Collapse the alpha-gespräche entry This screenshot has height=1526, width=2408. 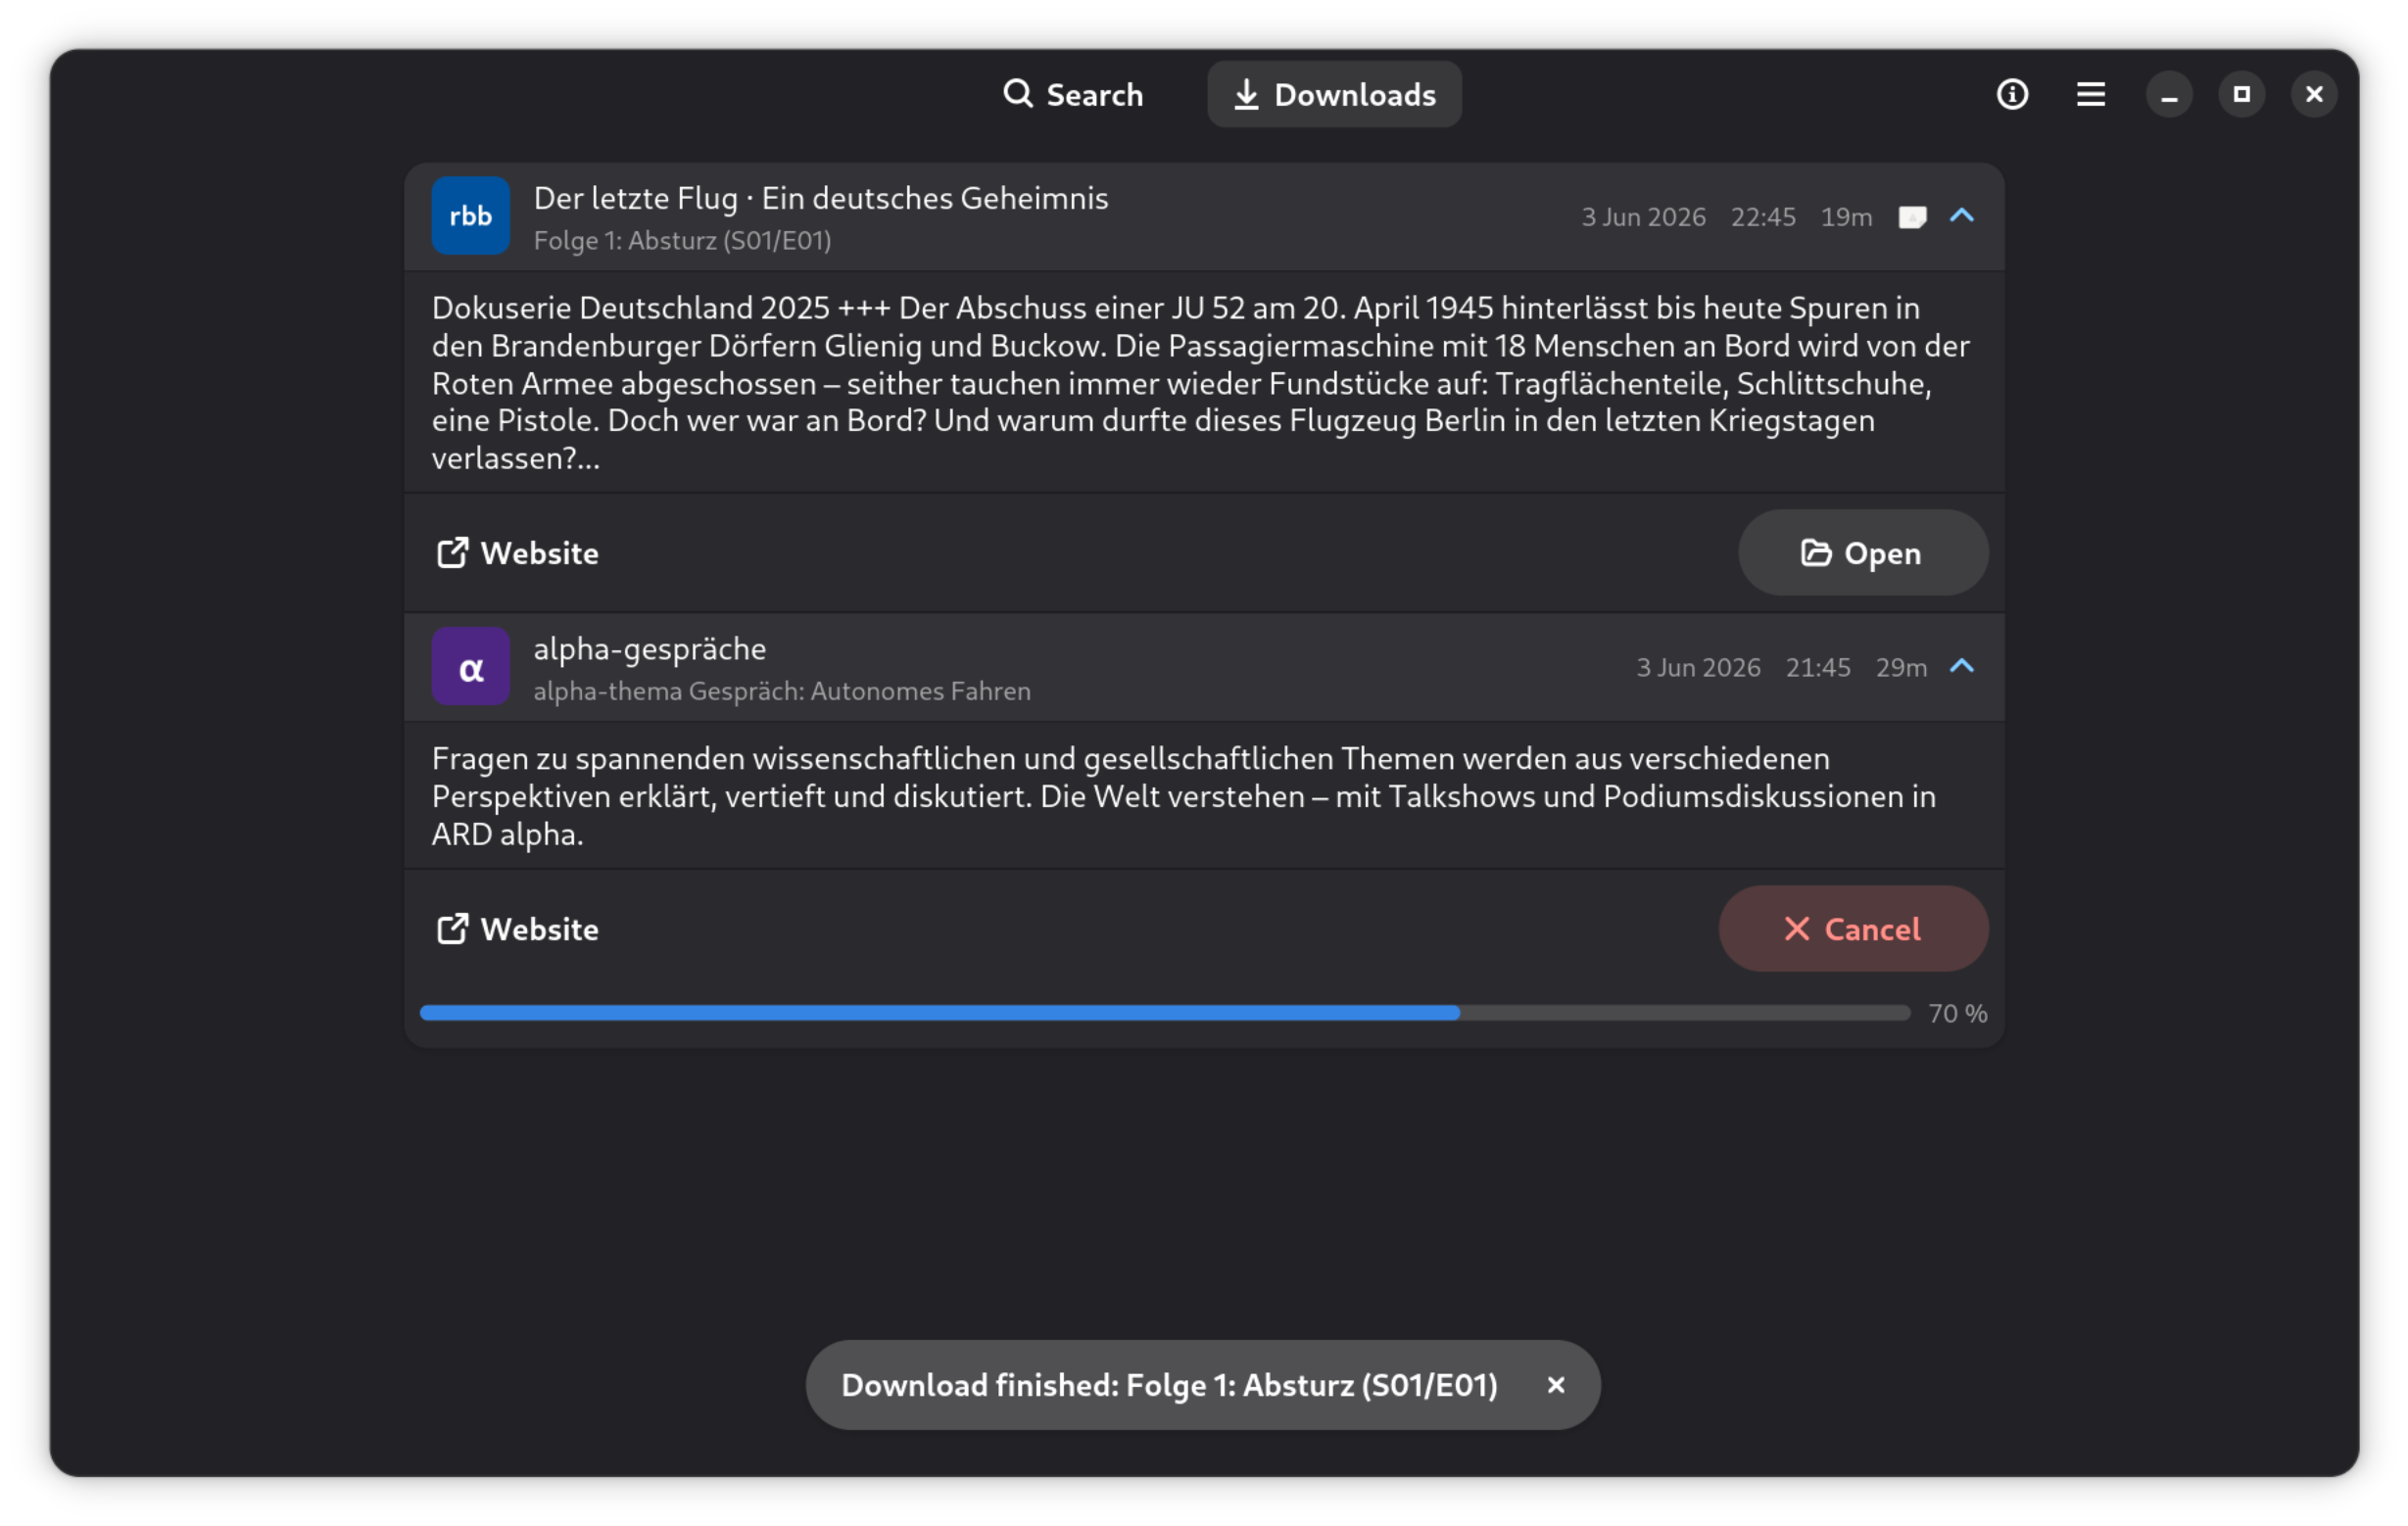(1961, 666)
